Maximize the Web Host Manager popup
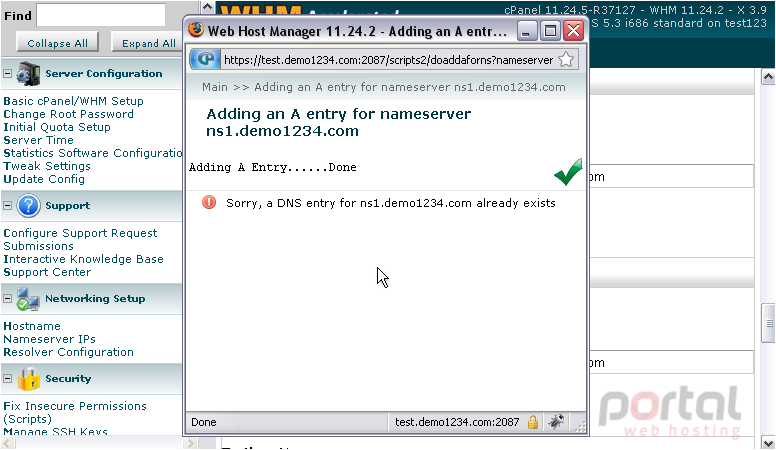The image size is (776, 450). [550, 31]
